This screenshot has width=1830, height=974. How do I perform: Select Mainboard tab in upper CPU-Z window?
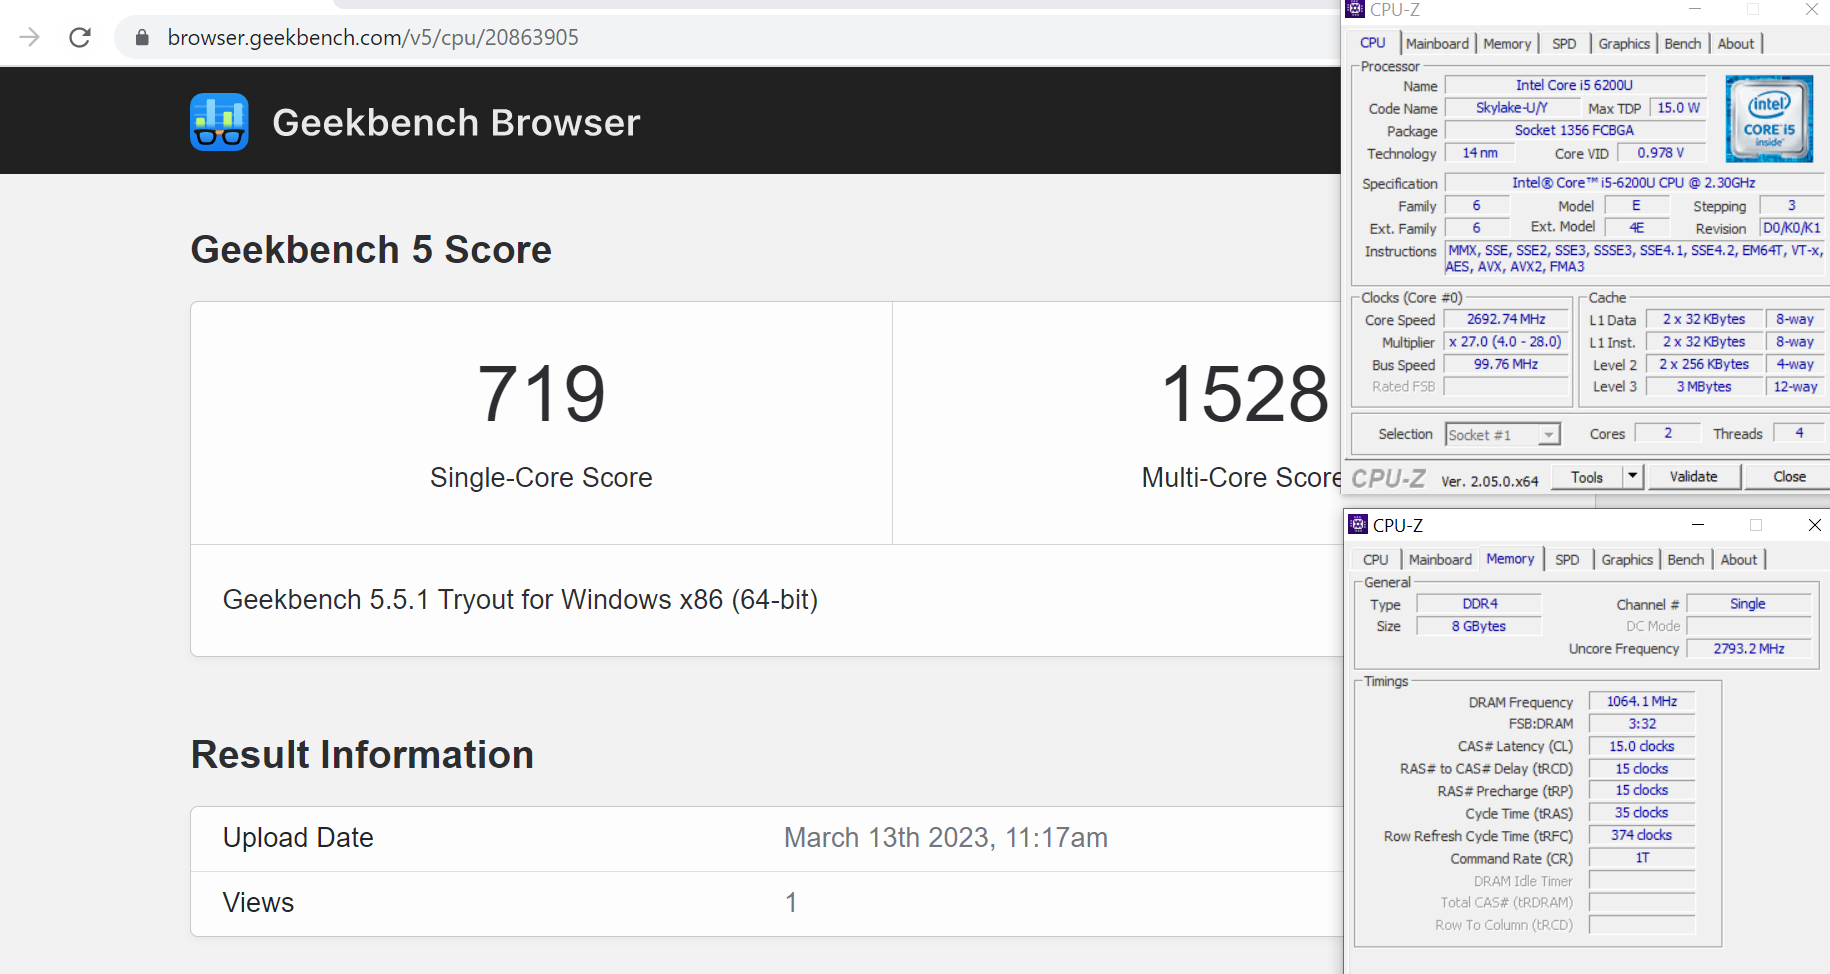point(1437,44)
